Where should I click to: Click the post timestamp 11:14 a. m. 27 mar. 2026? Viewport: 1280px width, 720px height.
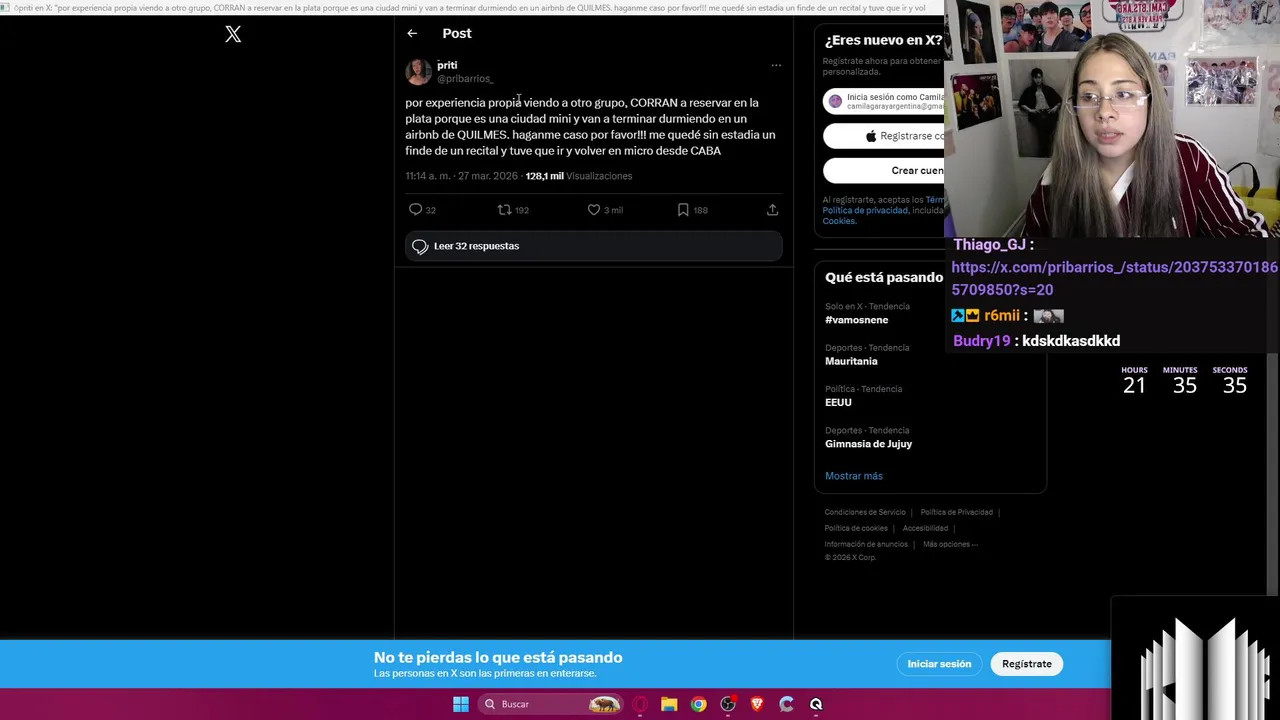click(x=461, y=176)
